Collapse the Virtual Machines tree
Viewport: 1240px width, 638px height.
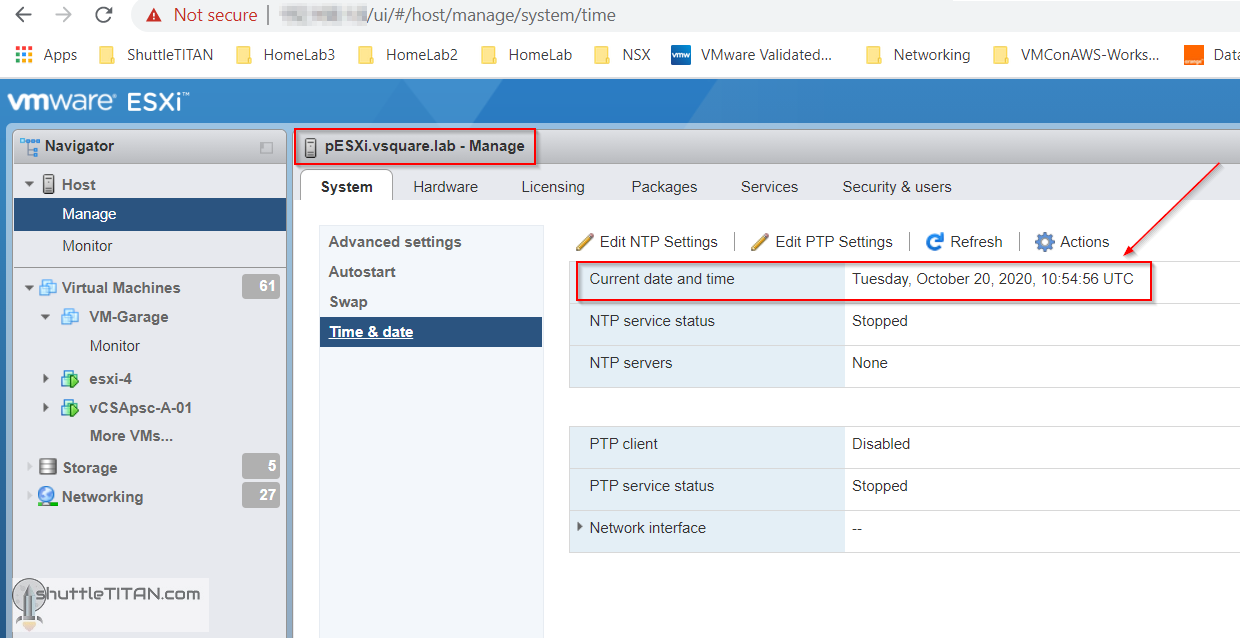coord(29,287)
